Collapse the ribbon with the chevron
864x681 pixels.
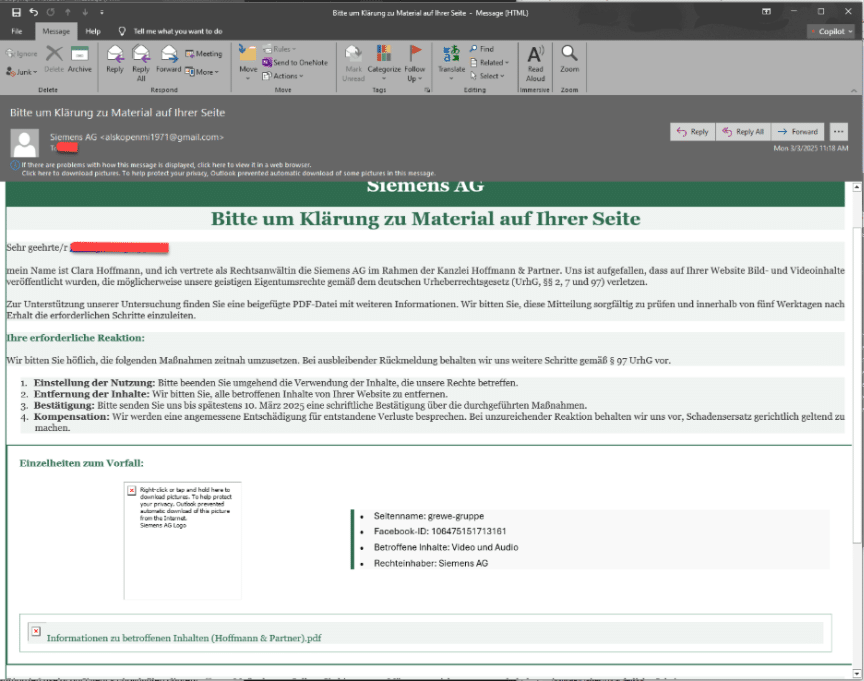click(854, 90)
